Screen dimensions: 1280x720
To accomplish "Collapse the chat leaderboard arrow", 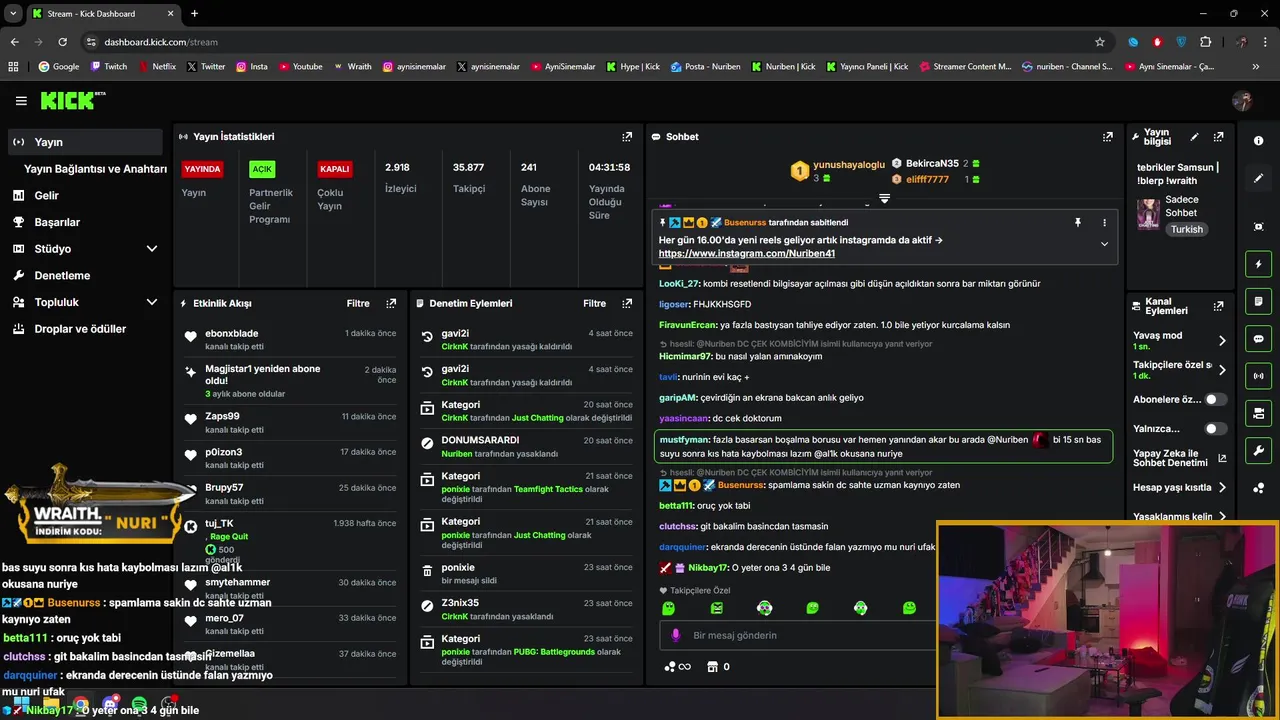I will tap(884, 199).
